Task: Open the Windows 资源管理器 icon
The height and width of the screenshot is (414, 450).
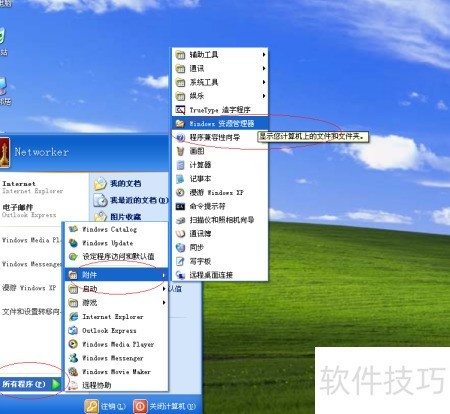Action: pyautogui.click(x=180, y=124)
